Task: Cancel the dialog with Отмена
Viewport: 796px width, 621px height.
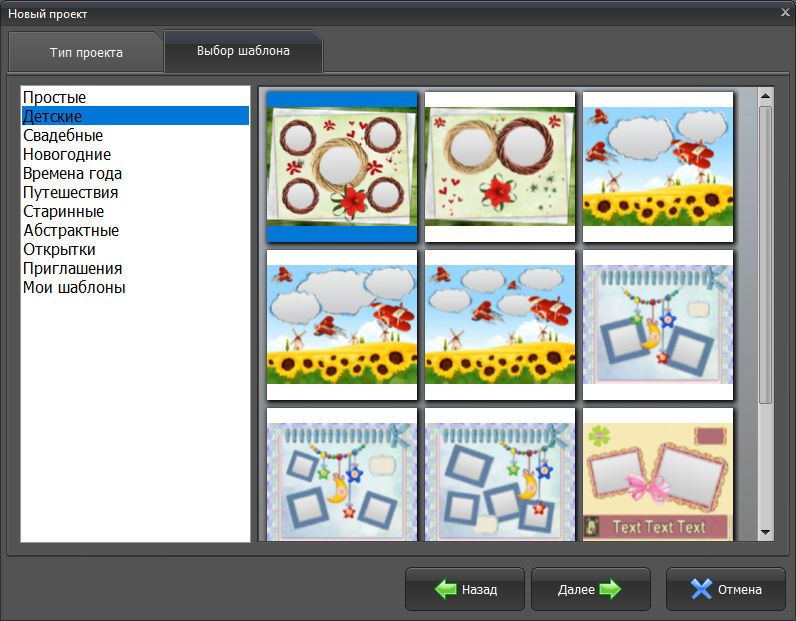Action: [725, 589]
